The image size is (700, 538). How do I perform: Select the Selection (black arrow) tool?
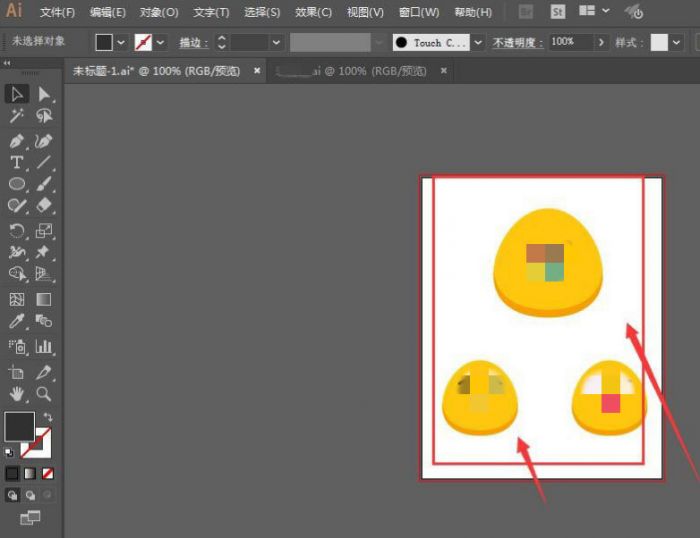[x=17, y=94]
